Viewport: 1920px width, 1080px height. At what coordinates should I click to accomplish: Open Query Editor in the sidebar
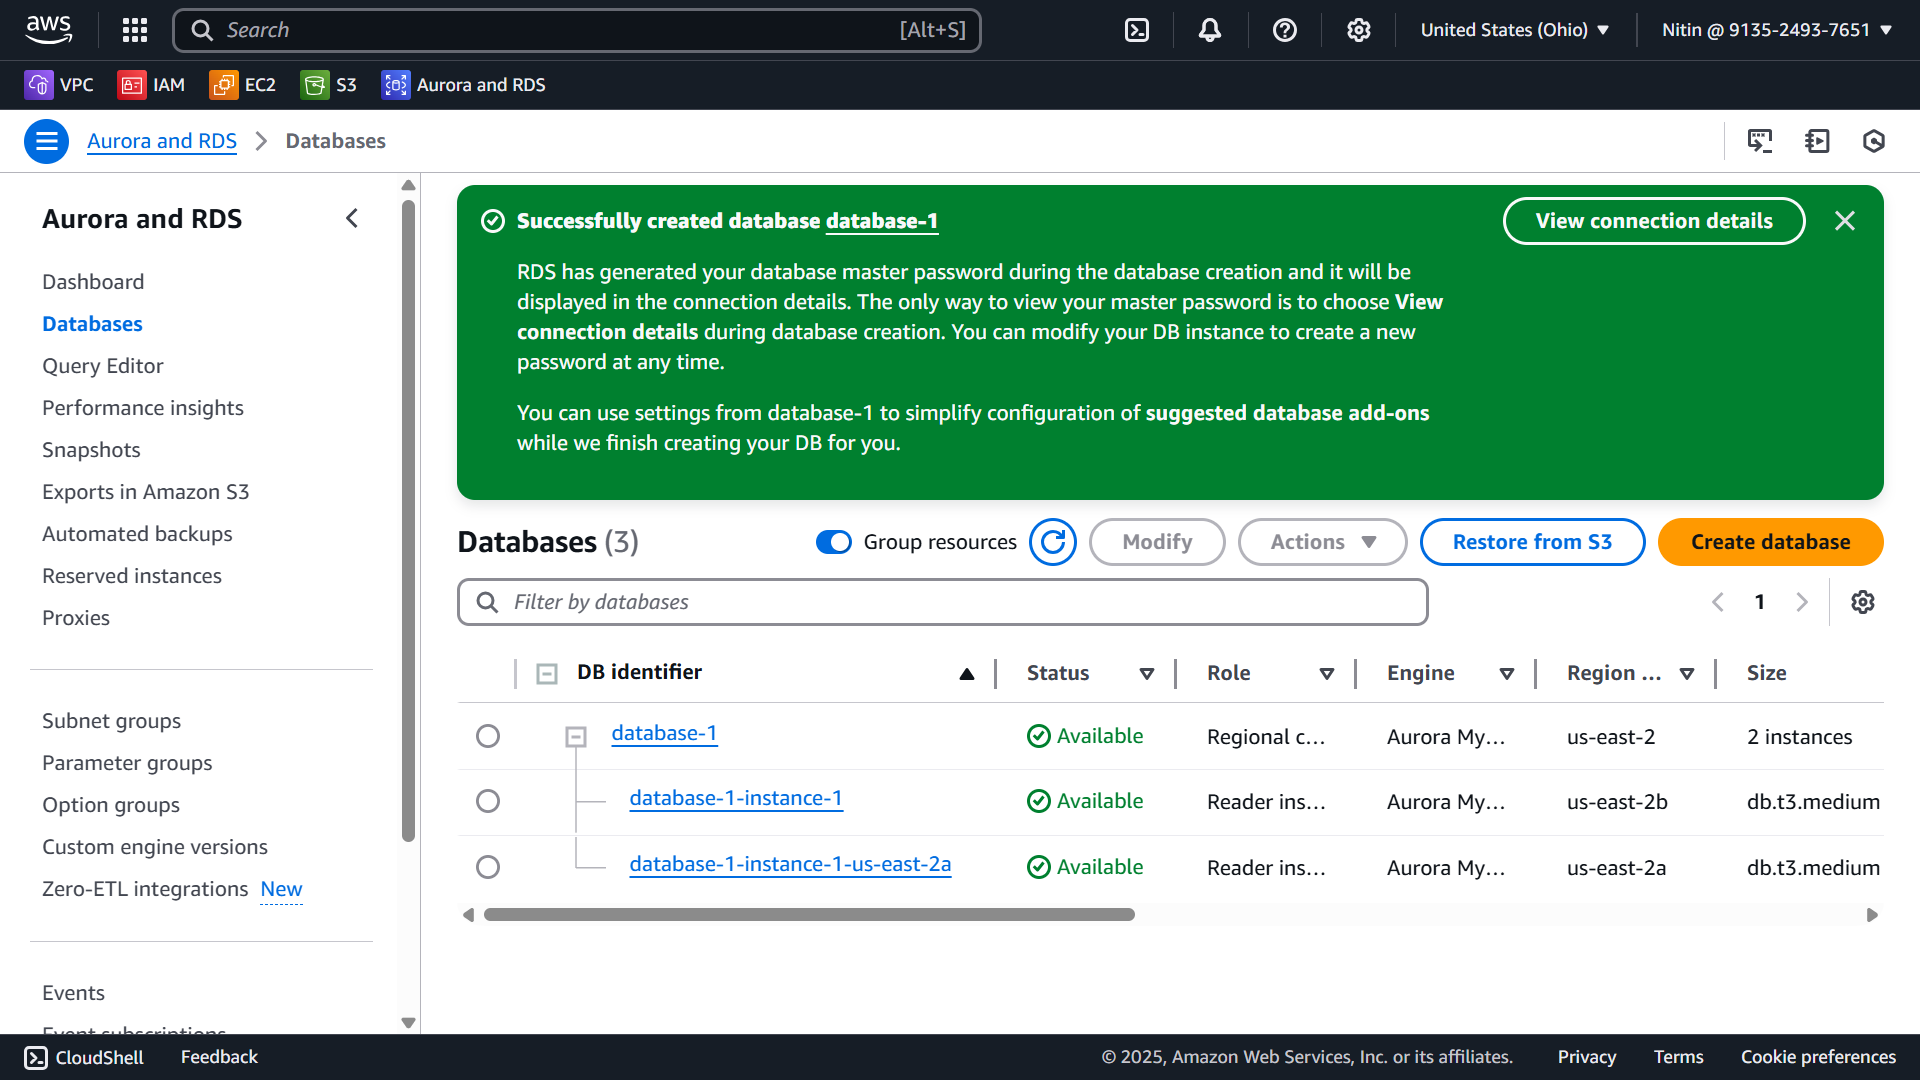pos(103,366)
